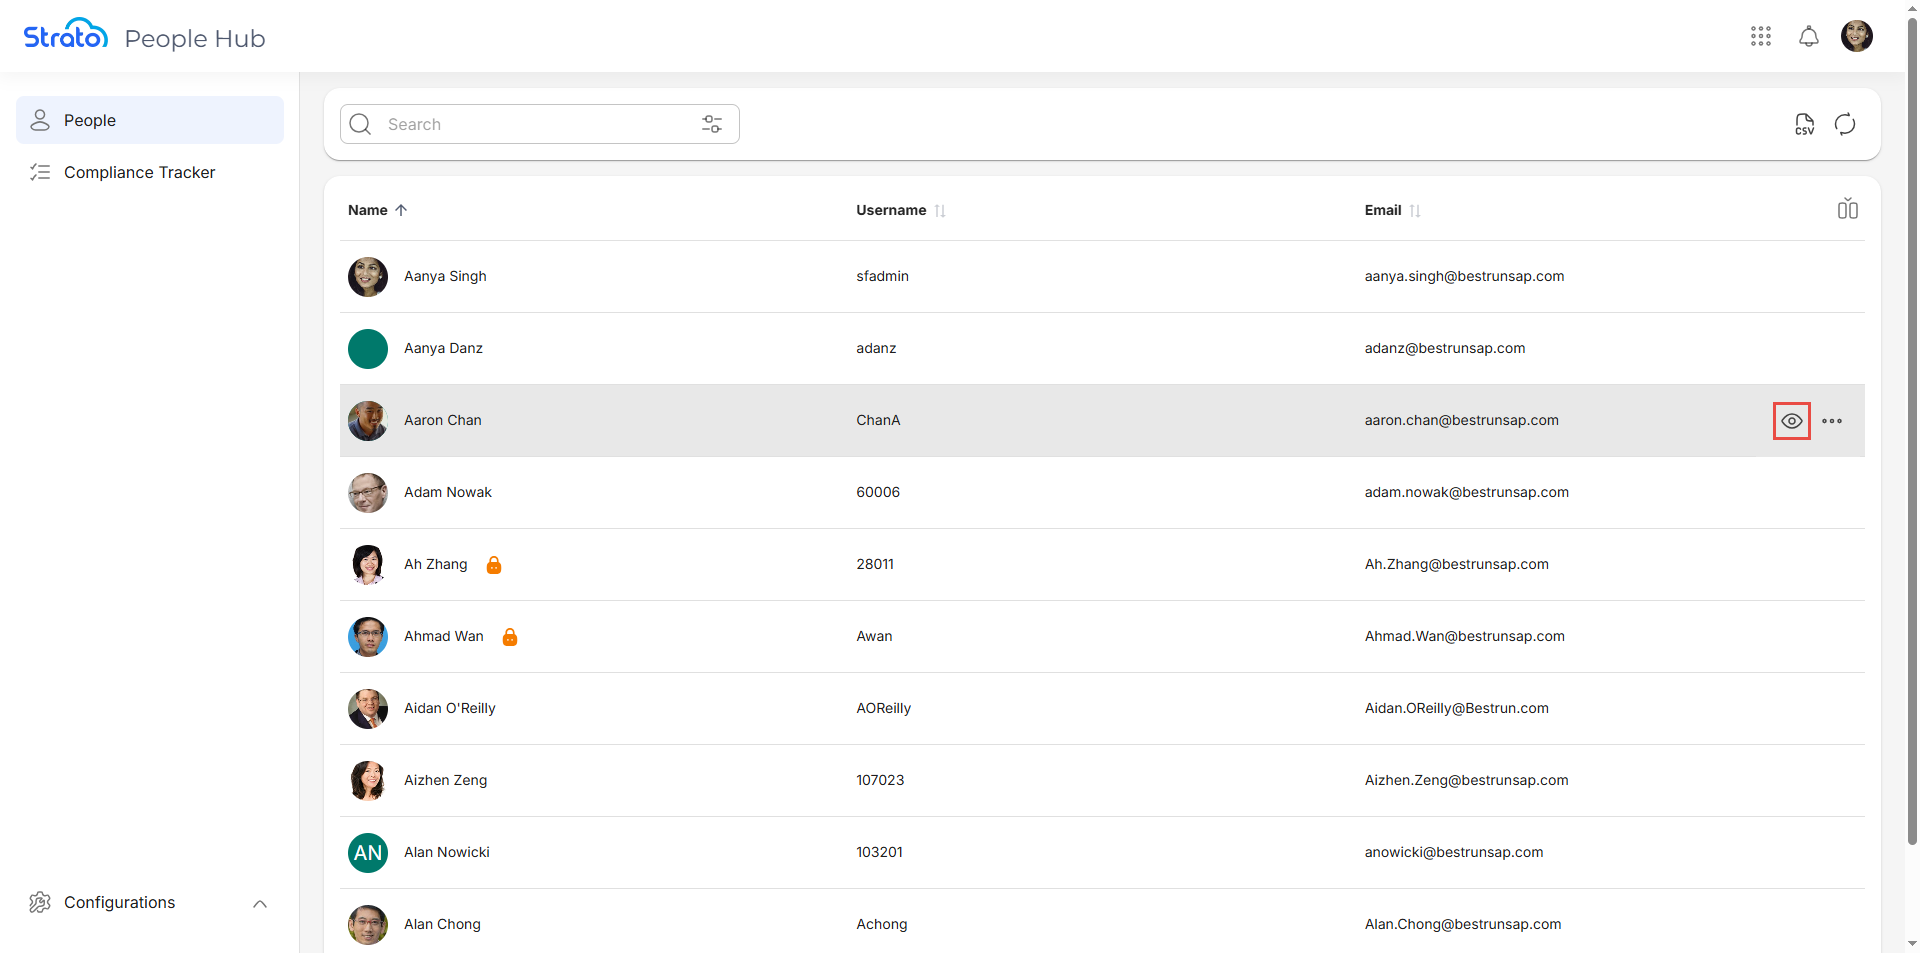Click the lock icon beside Ahmad Wan
Viewport: 1920px width, 953px height.
coord(510,637)
